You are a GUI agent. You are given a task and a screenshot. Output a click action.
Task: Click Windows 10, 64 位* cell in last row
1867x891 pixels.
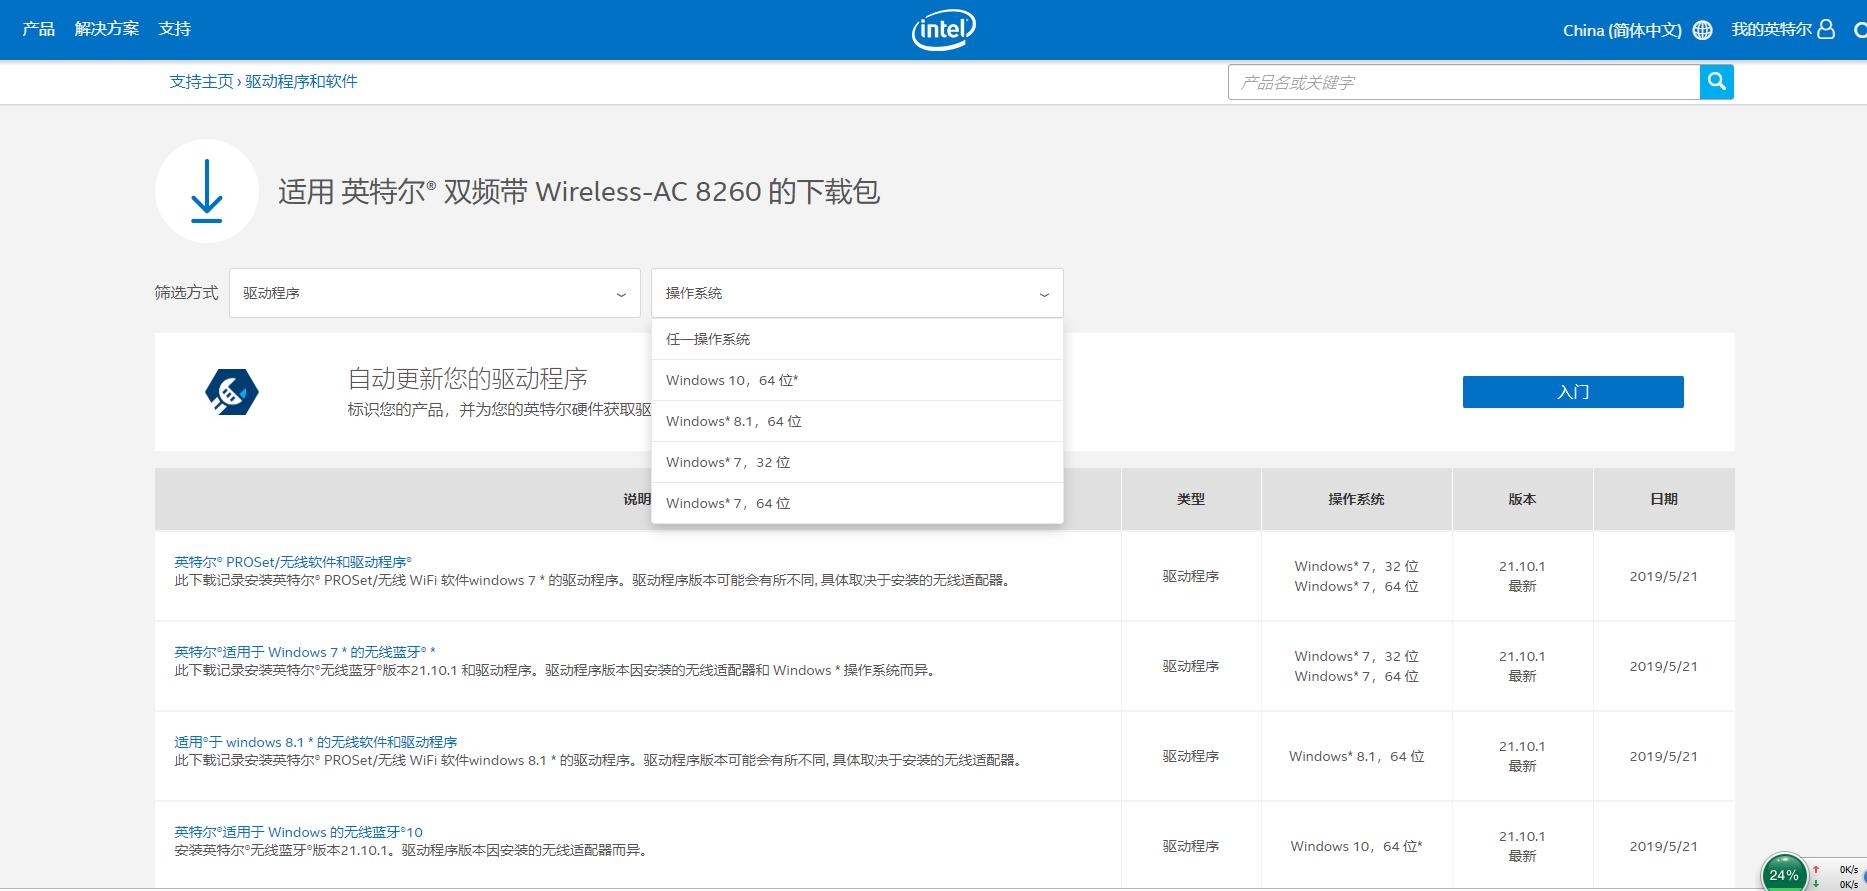tap(1356, 846)
